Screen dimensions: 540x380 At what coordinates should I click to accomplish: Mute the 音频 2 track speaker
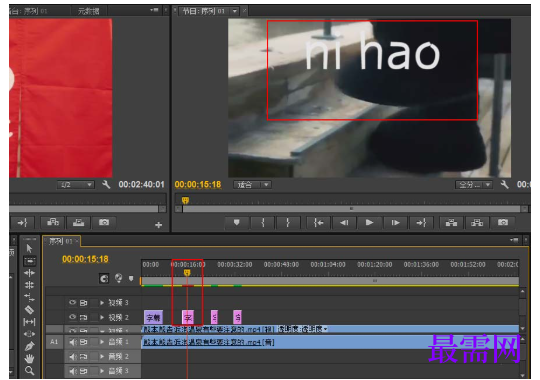tap(72, 357)
